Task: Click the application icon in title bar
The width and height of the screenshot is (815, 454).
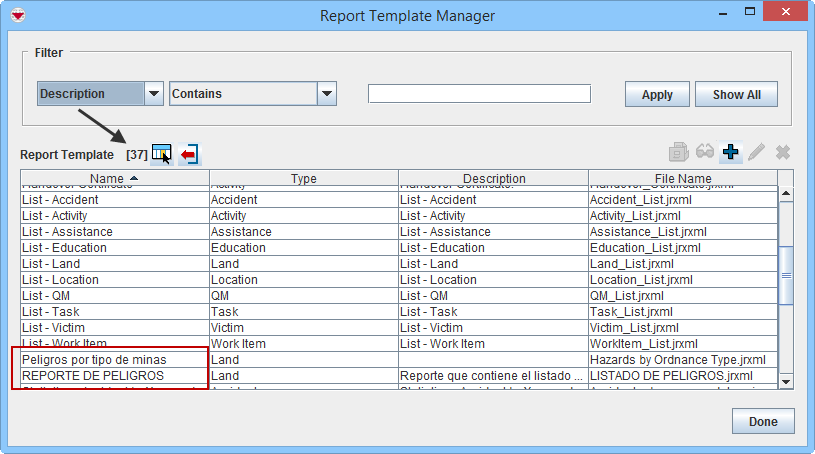Action: [x=17, y=16]
